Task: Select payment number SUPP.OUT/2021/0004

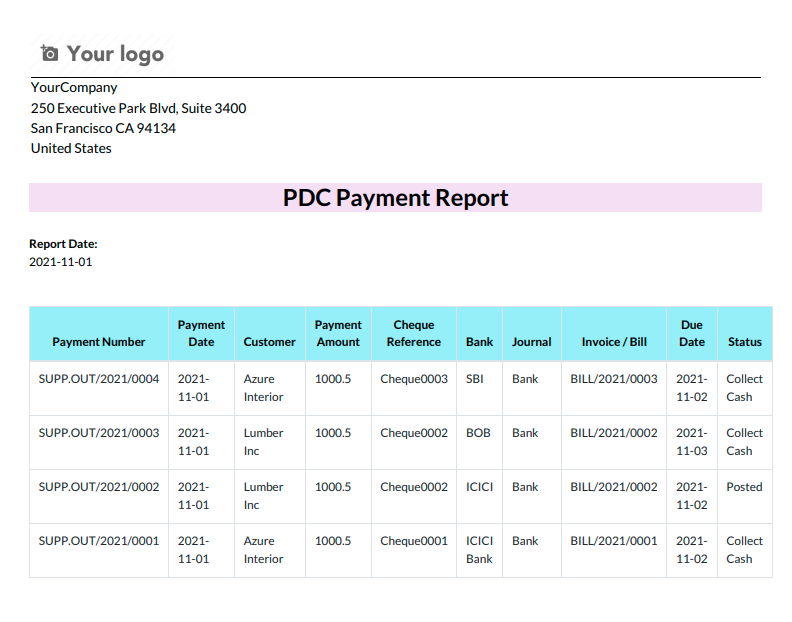Action: pyautogui.click(x=99, y=379)
